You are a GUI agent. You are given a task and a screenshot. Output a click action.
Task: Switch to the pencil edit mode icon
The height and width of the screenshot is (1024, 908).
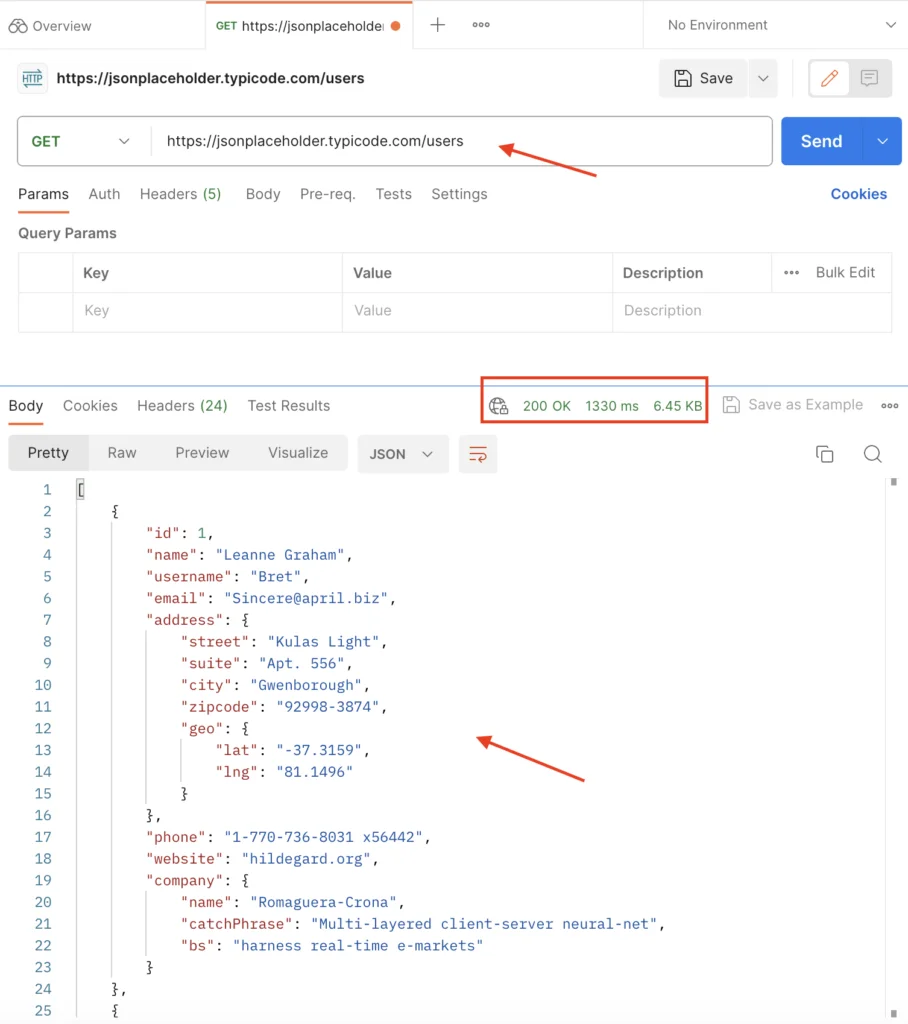(x=829, y=78)
